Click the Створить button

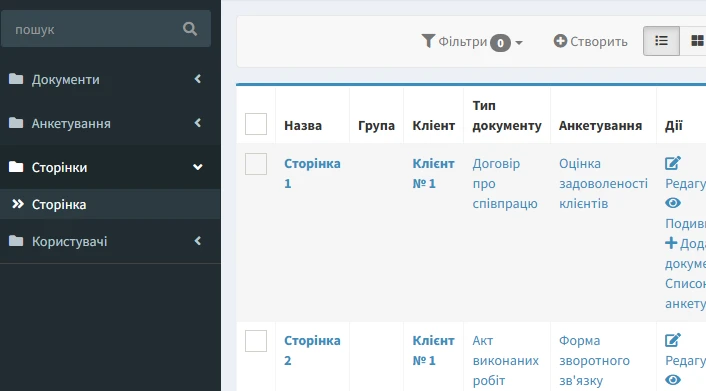tap(590, 41)
